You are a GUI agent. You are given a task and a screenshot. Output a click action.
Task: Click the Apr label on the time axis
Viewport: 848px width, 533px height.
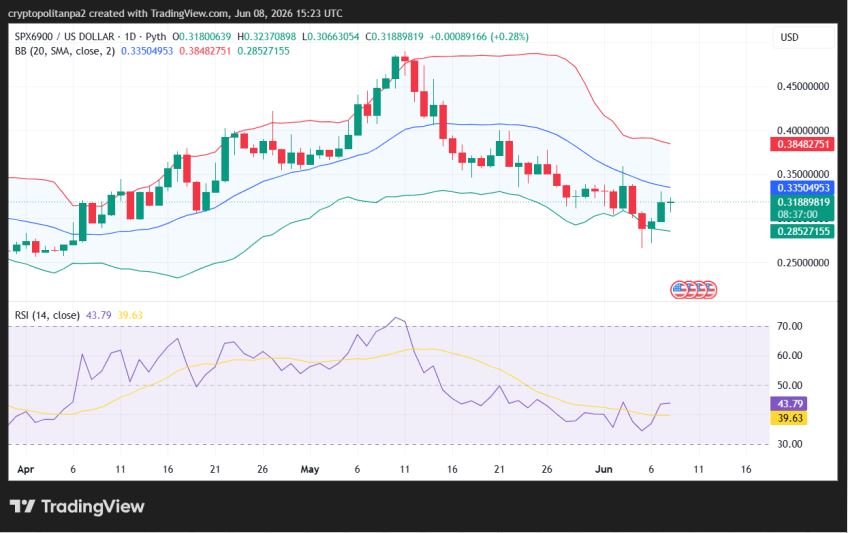pyautogui.click(x=25, y=469)
